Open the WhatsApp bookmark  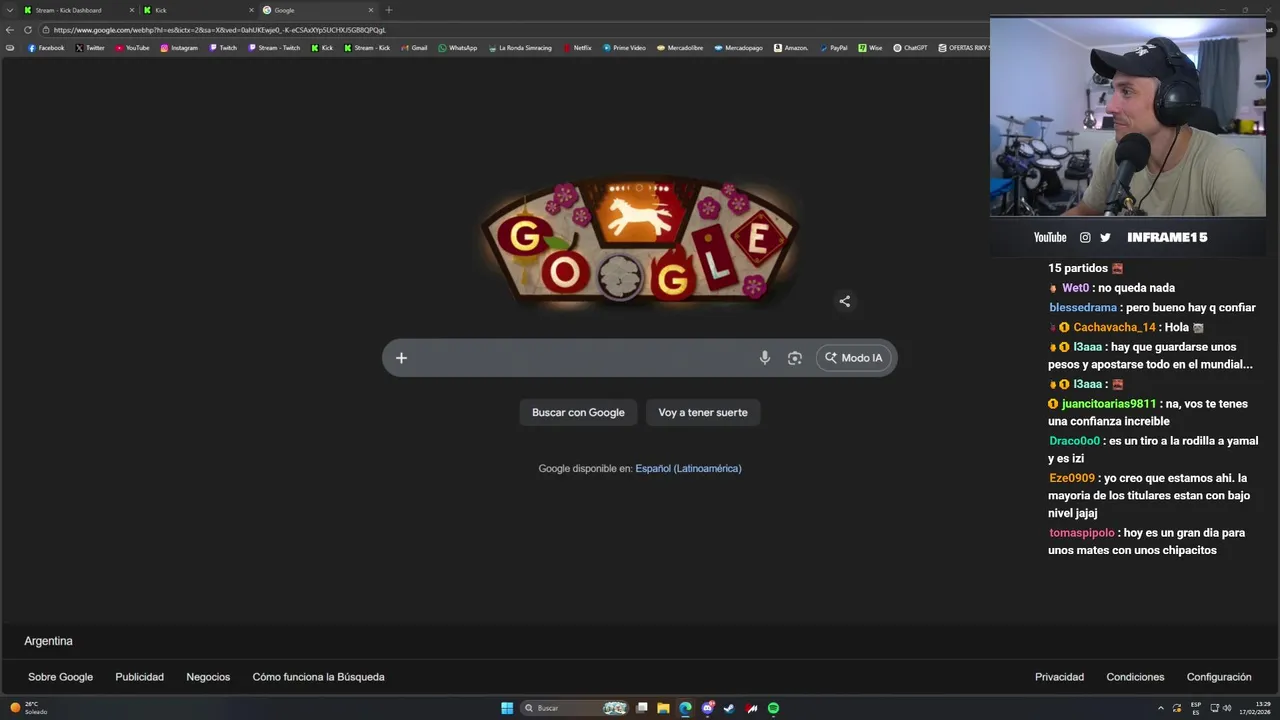point(458,48)
